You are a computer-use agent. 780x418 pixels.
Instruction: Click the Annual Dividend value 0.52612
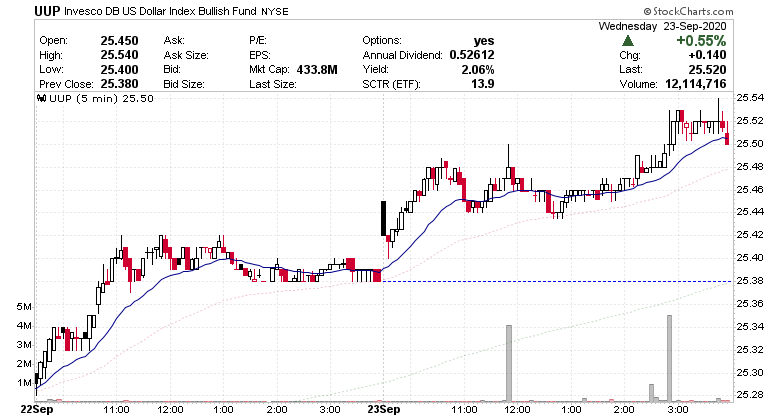[x=472, y=55]
